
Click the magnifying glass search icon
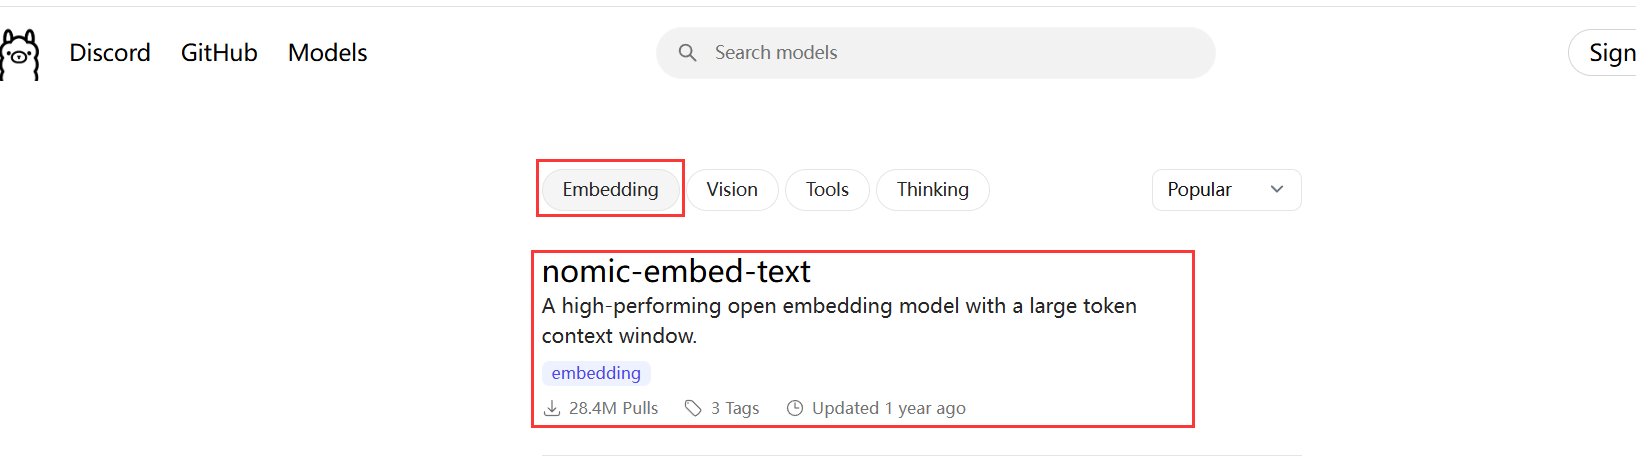pyautogui.click(x=687, y=53)
